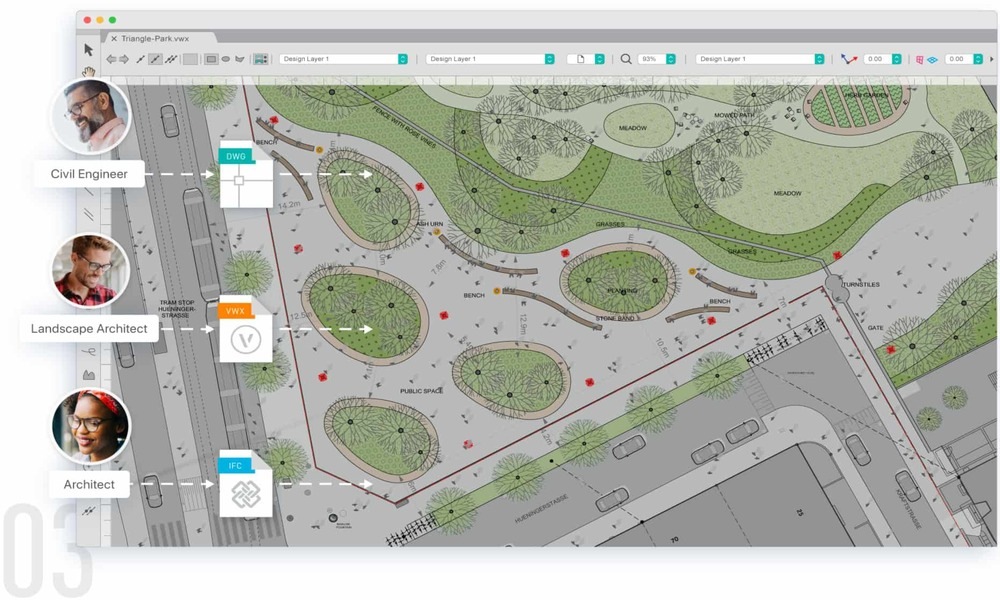Select the oval shape mode icon
The height and width of the screenshot is (600, 1000).
[x=225, y=59]
